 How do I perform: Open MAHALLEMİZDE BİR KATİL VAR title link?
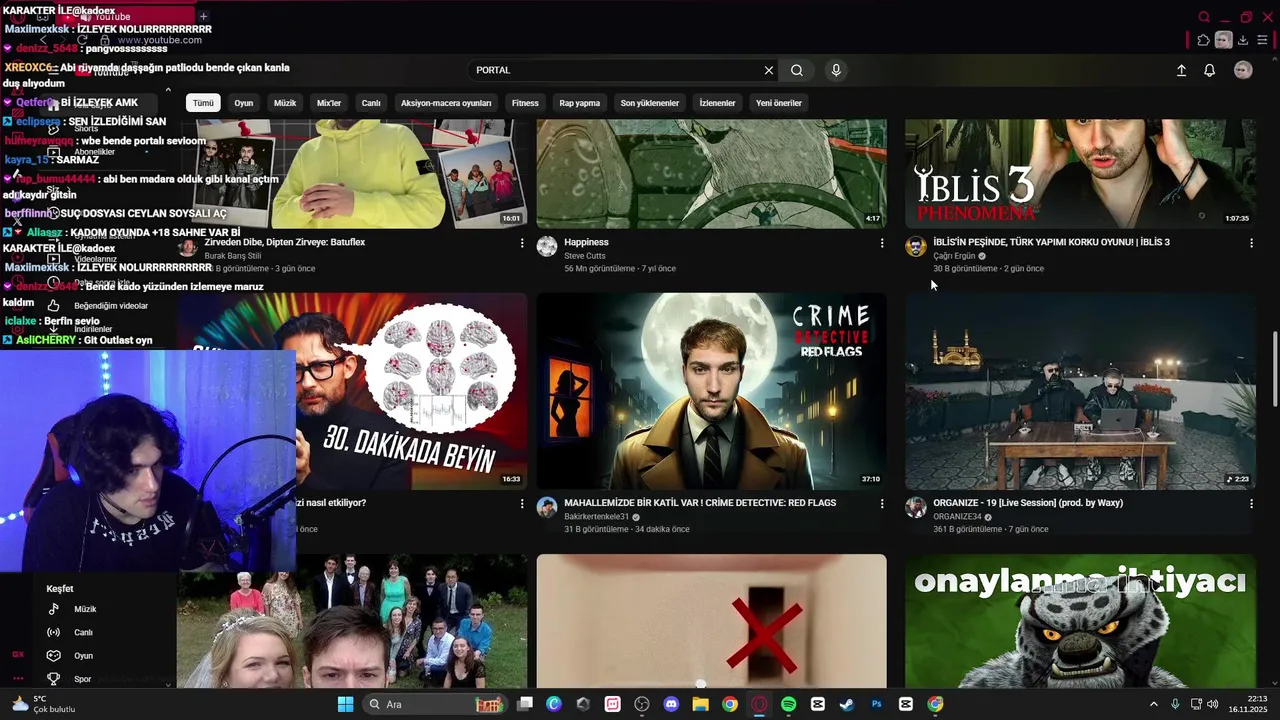[x=700, y=503]
